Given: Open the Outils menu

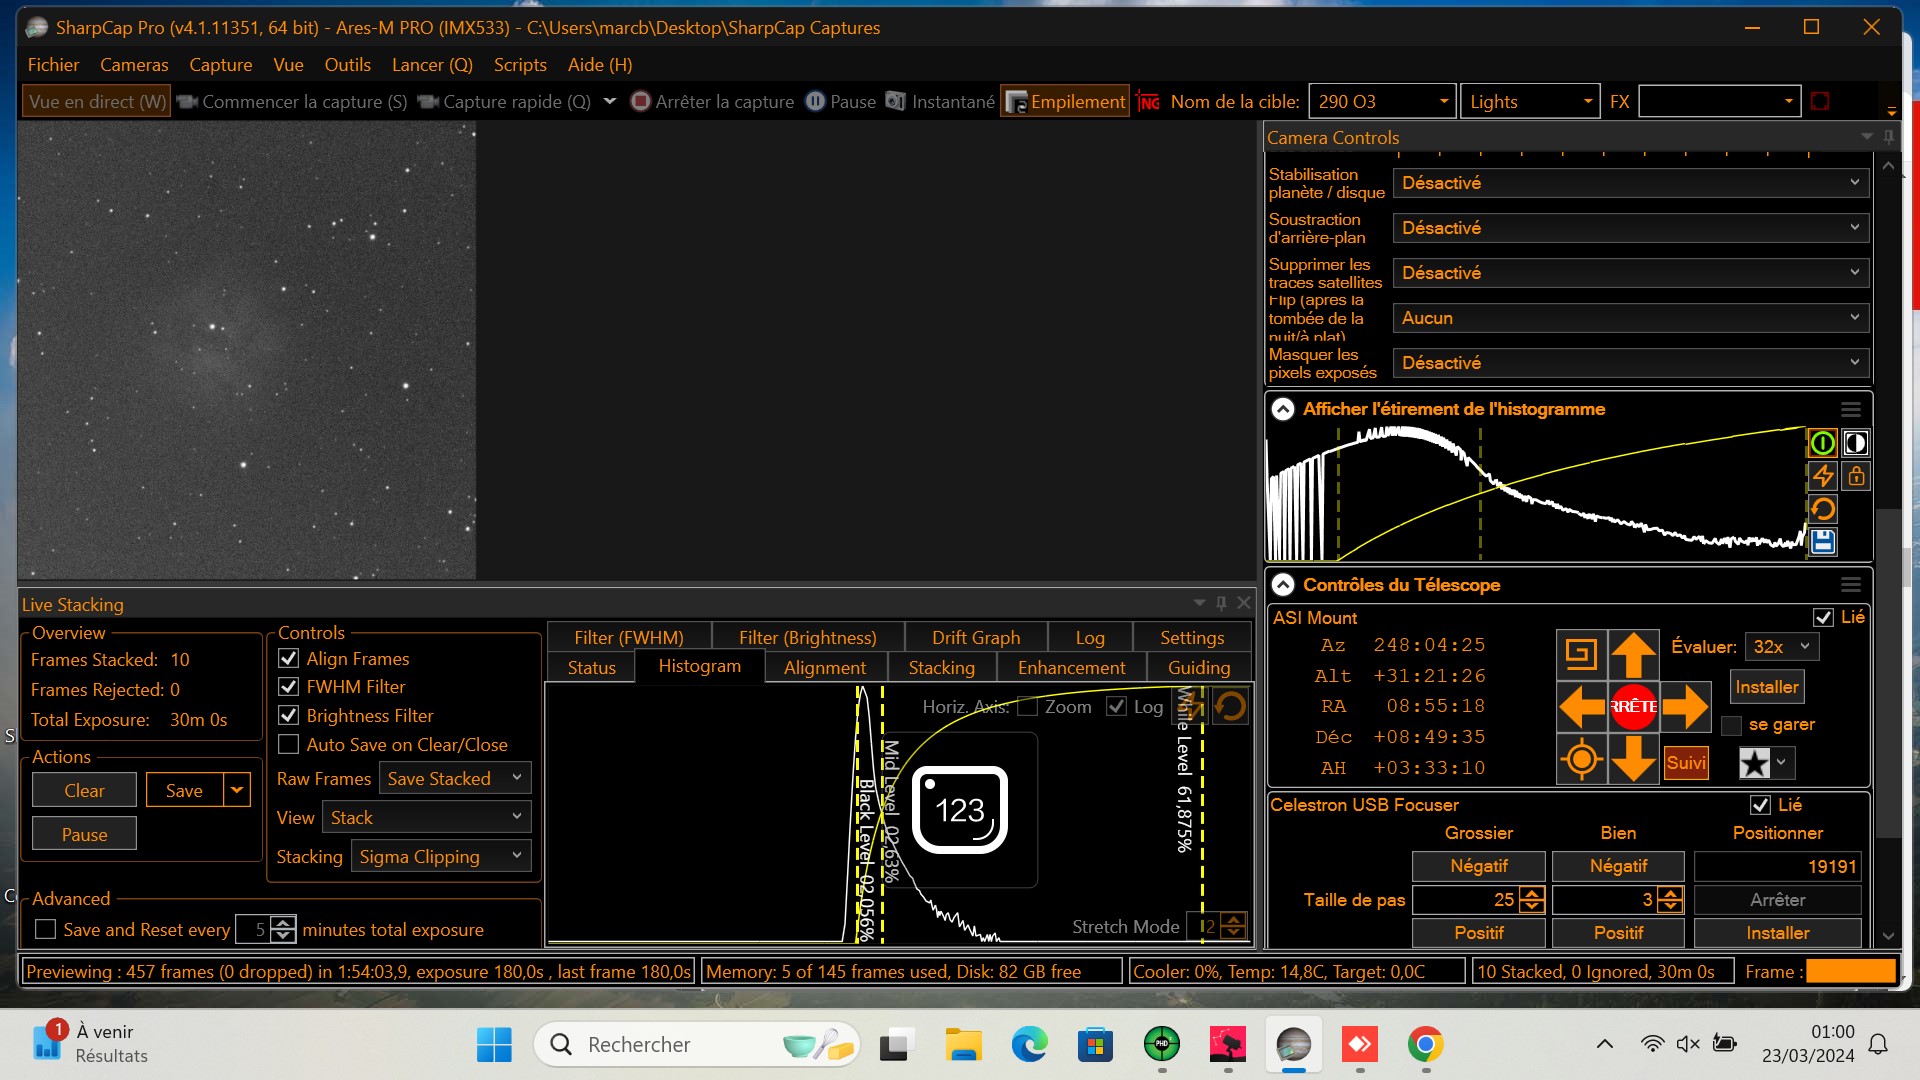Looking at the screenshot, I should [347, 65].
